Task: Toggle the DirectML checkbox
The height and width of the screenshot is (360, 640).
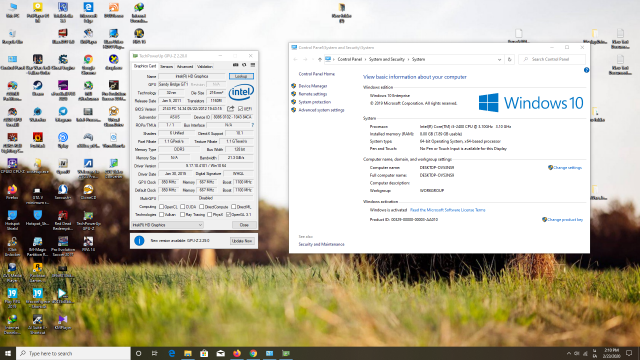Action: point(233,207)
